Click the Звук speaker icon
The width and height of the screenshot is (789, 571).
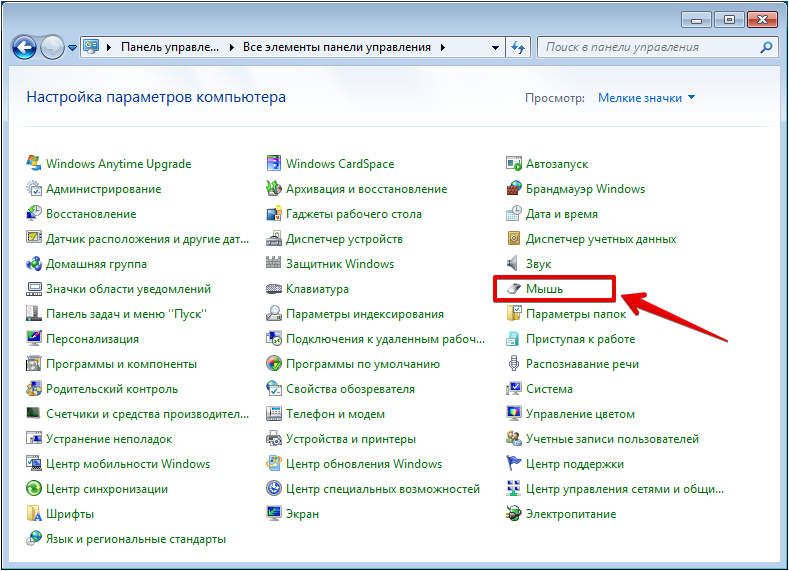pos(514,263)
